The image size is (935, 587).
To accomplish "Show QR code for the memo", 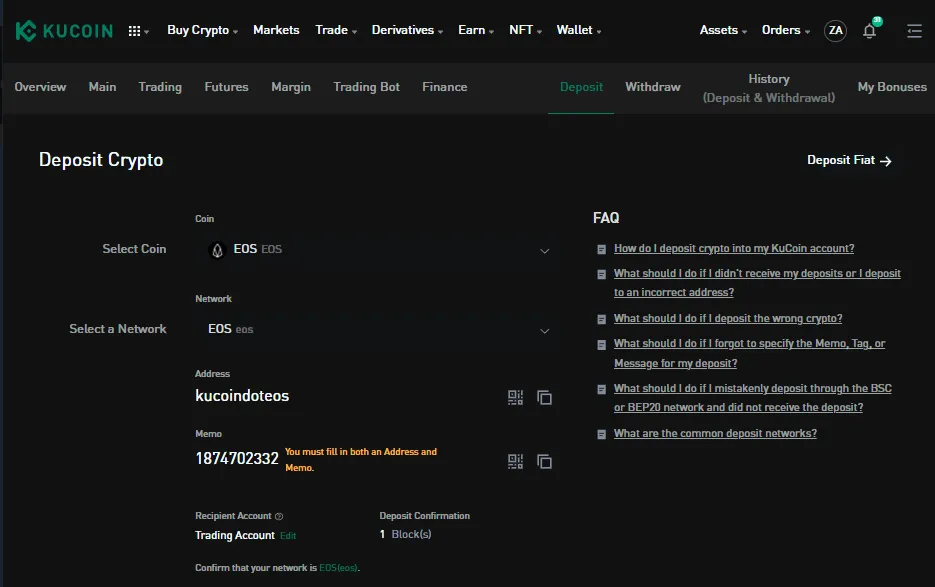I will click(x=515, y=461).
